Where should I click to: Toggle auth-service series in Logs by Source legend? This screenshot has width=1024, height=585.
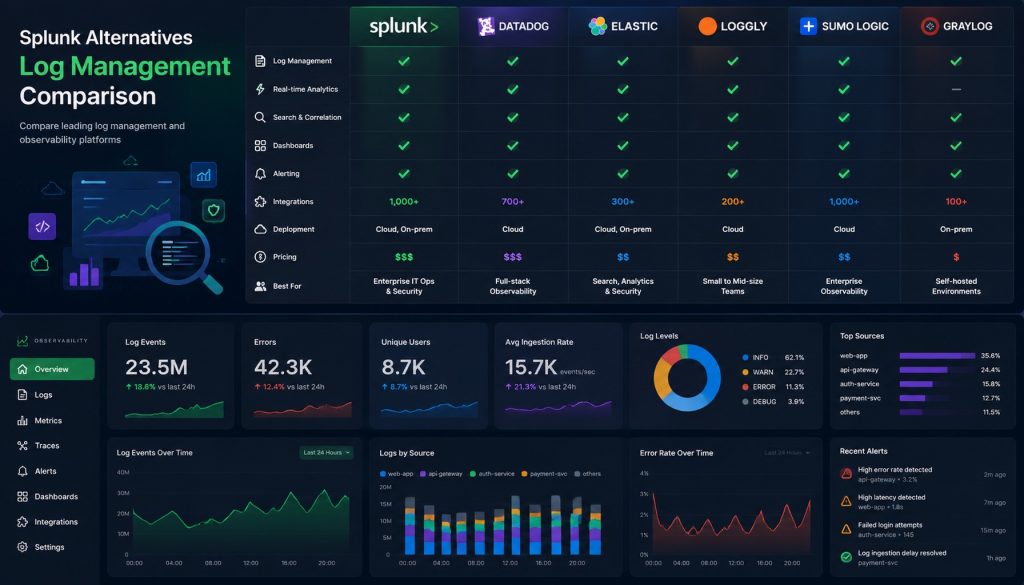click(x=492, y=474)
